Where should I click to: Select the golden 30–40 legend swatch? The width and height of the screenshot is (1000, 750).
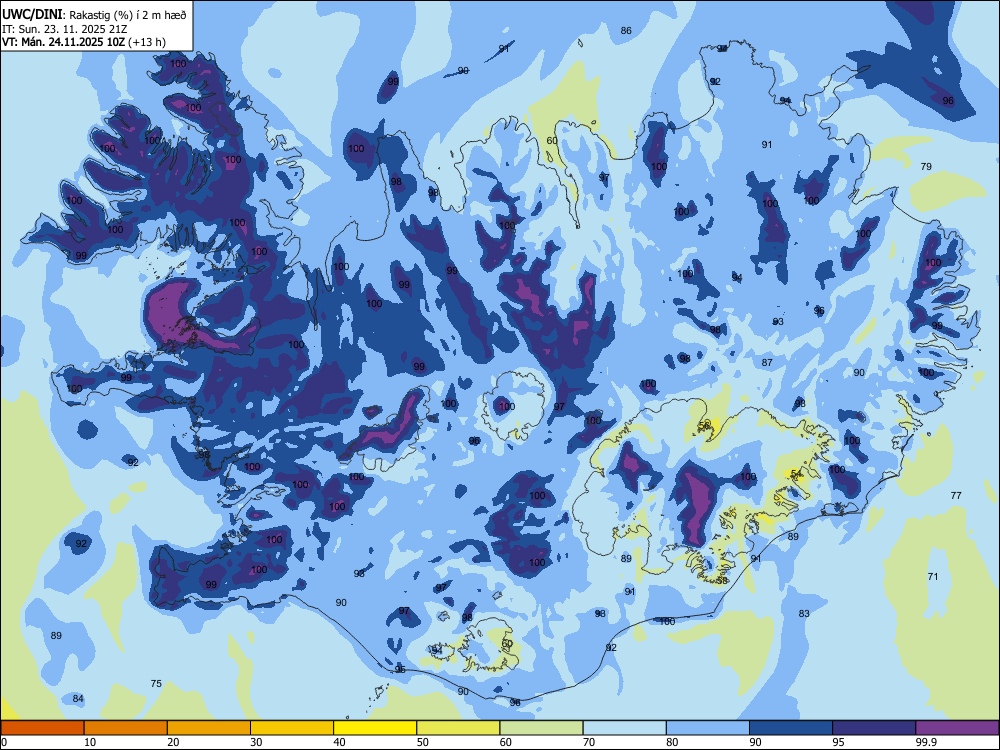coord(292,728)
